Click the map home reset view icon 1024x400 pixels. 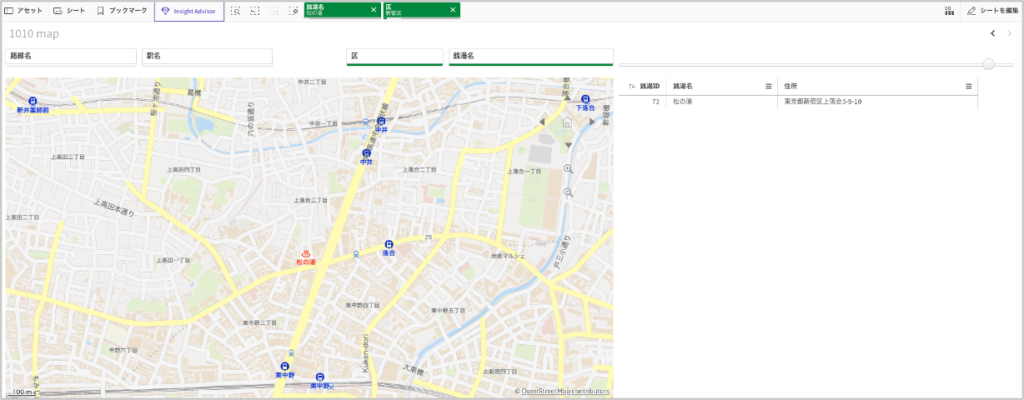click(567, 122)
